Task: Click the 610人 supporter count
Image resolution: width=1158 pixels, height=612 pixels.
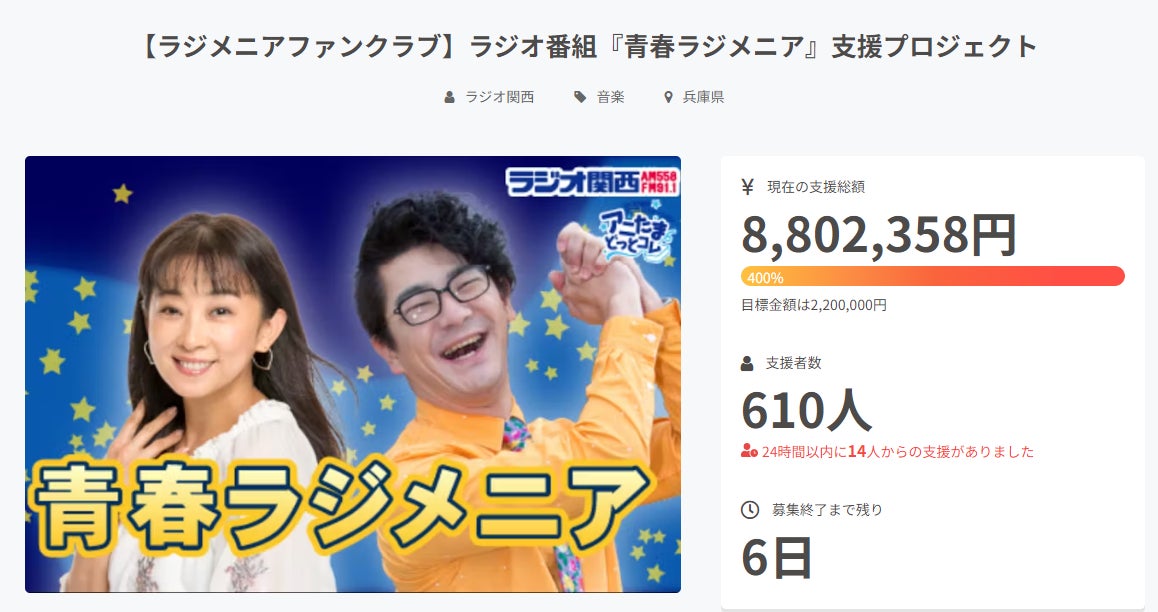Action: pyautogui.click(x=806, y=411)
